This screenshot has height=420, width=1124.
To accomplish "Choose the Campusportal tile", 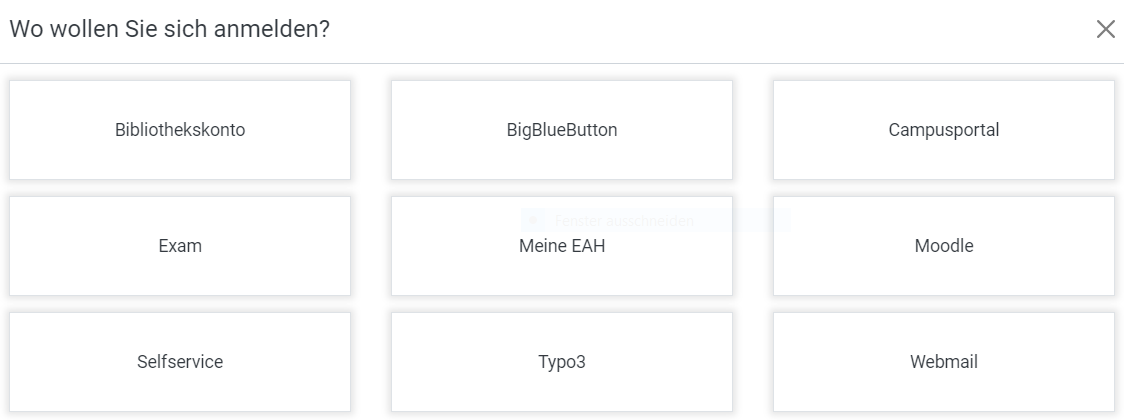I will point(944,130).
